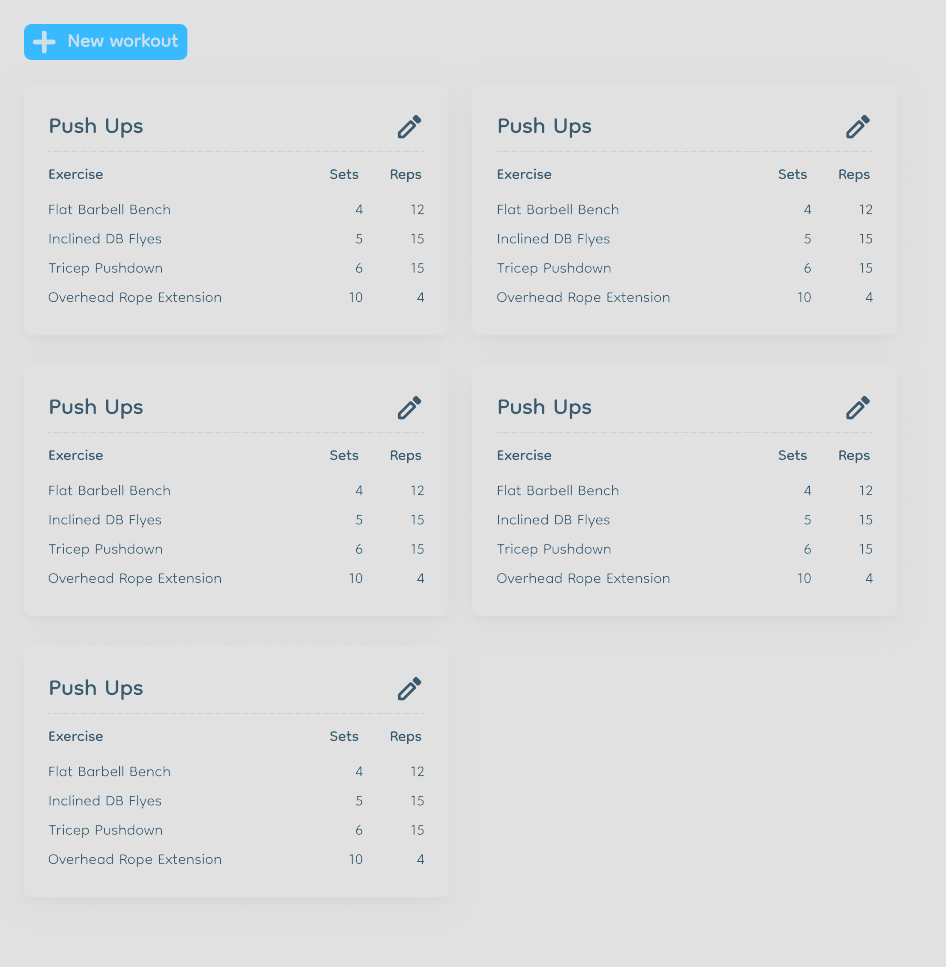Edit the bottom-left Push Ups workout
The width and height of the screenshot is (946, 967).
pyautogui.click(x=409, y=689)
